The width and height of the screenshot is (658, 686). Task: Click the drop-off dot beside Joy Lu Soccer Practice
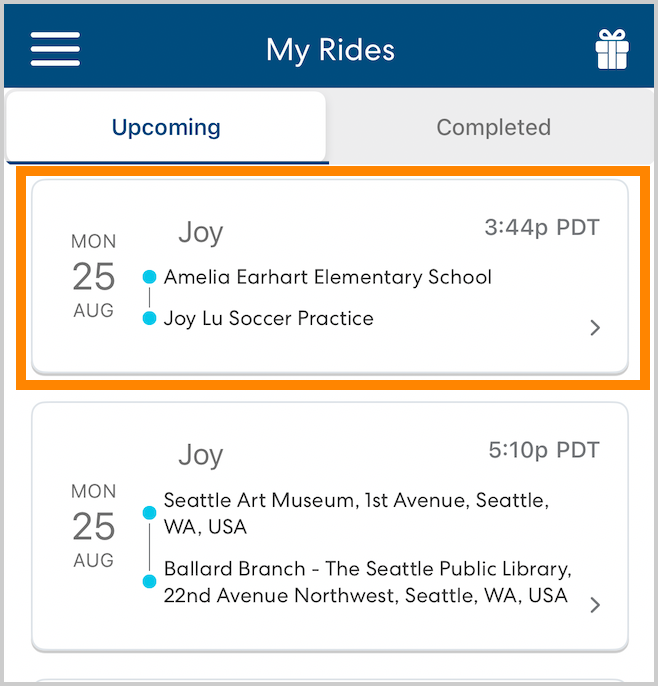(149, 319)
